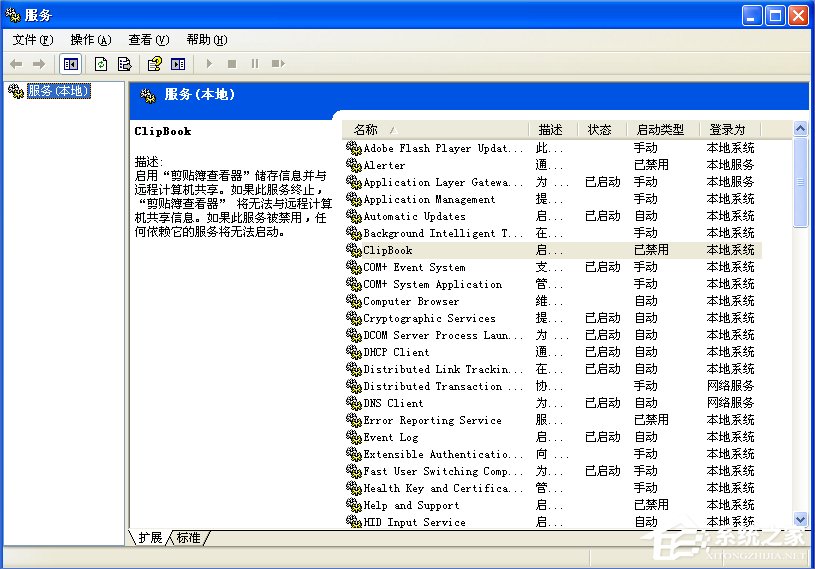
Task: Select COM+ System Application service
Action: pyautogui.click(x=432, y=284)
